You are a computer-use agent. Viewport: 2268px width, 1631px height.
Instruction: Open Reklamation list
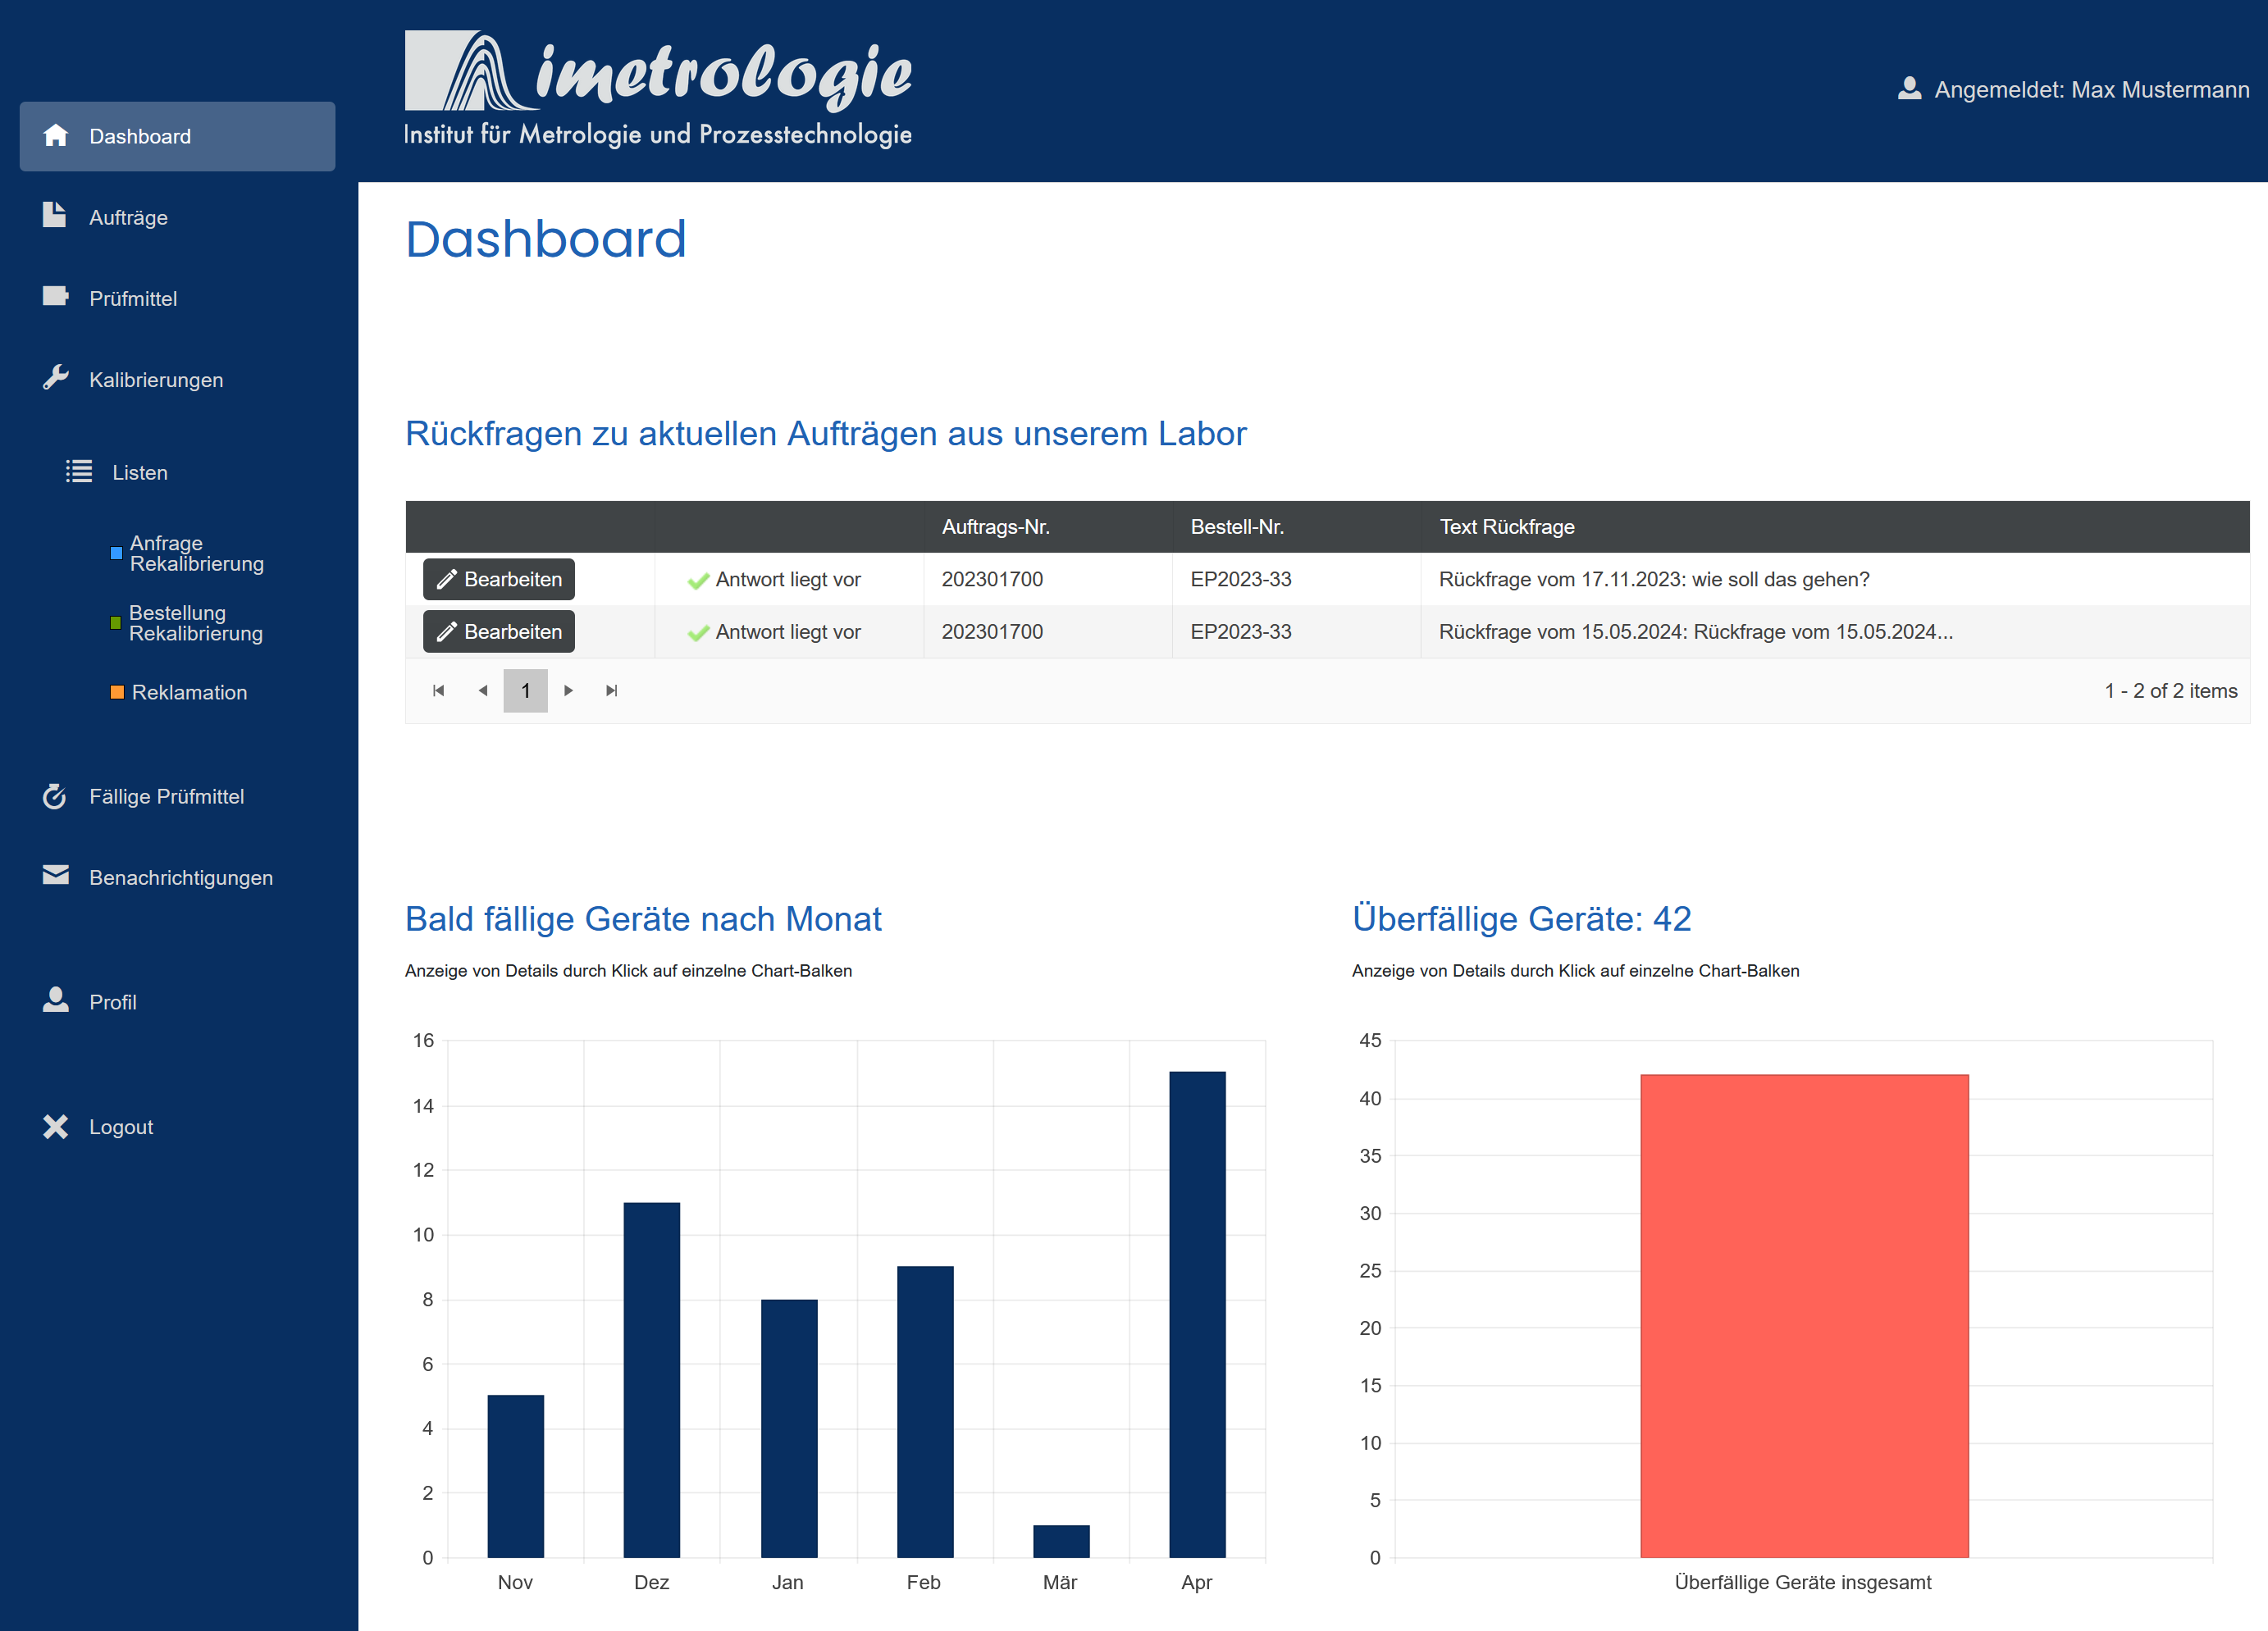[189, 692]
